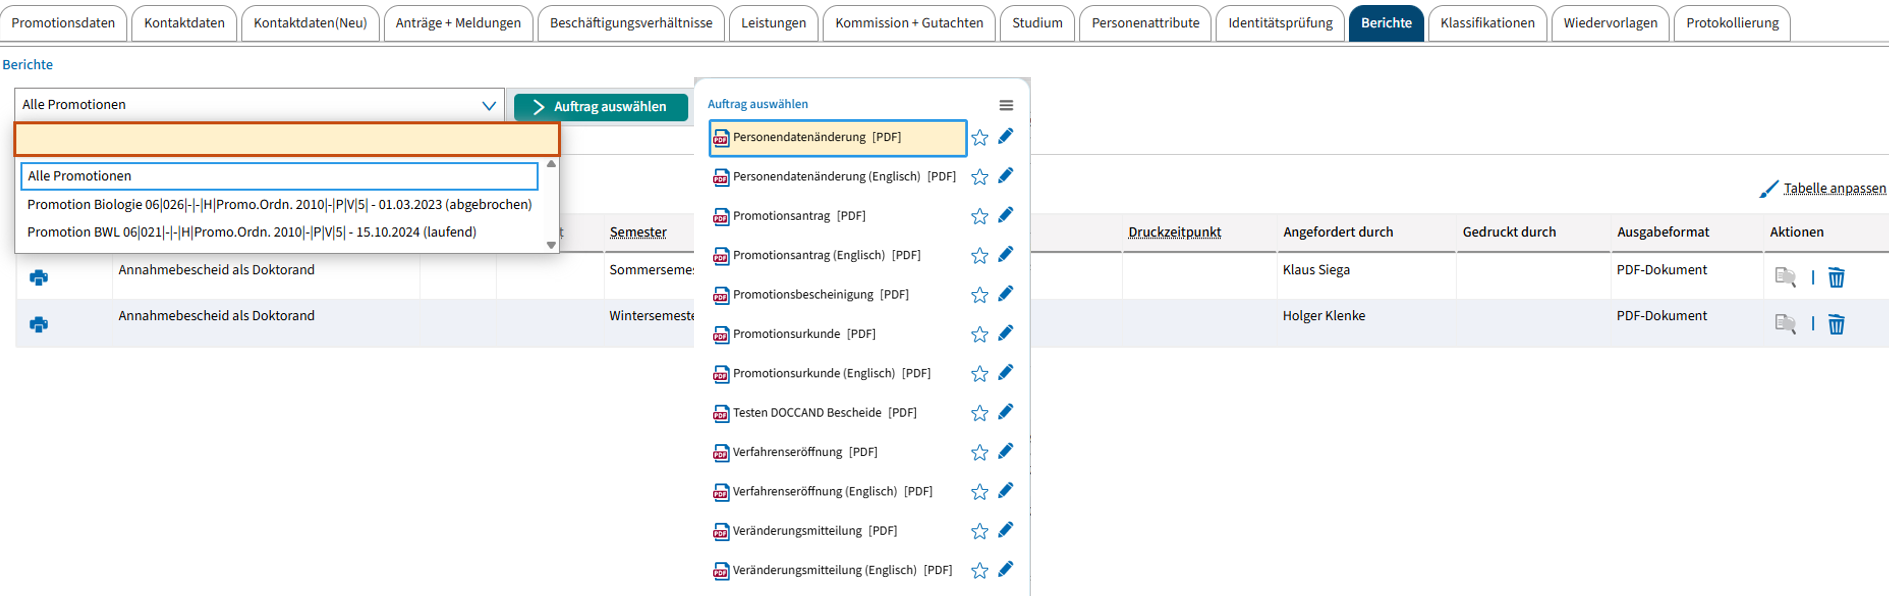
Task: Switch to the Promotionsdaten tab
Action: click(x=63, y=23)
